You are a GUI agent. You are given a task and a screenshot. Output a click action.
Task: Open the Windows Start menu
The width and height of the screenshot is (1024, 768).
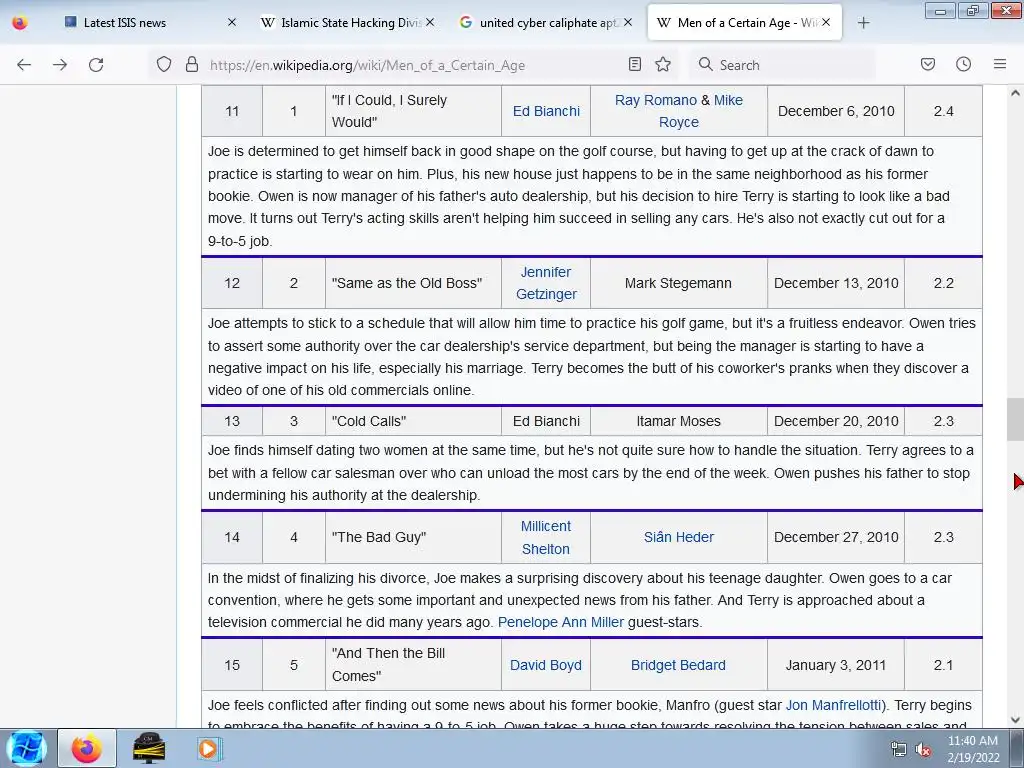(26, 748)
